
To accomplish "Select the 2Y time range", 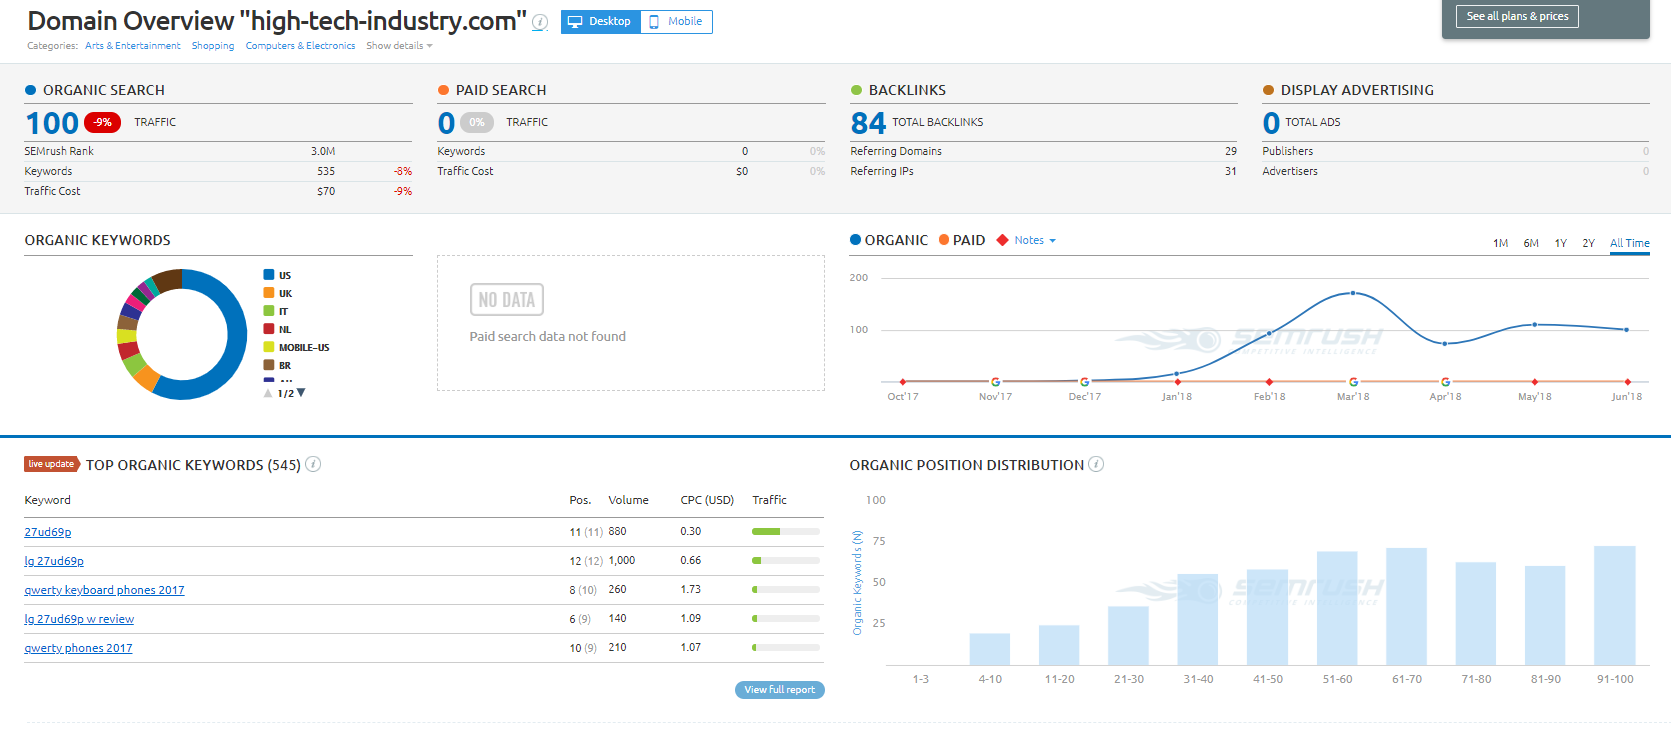I will (1588, 243).
